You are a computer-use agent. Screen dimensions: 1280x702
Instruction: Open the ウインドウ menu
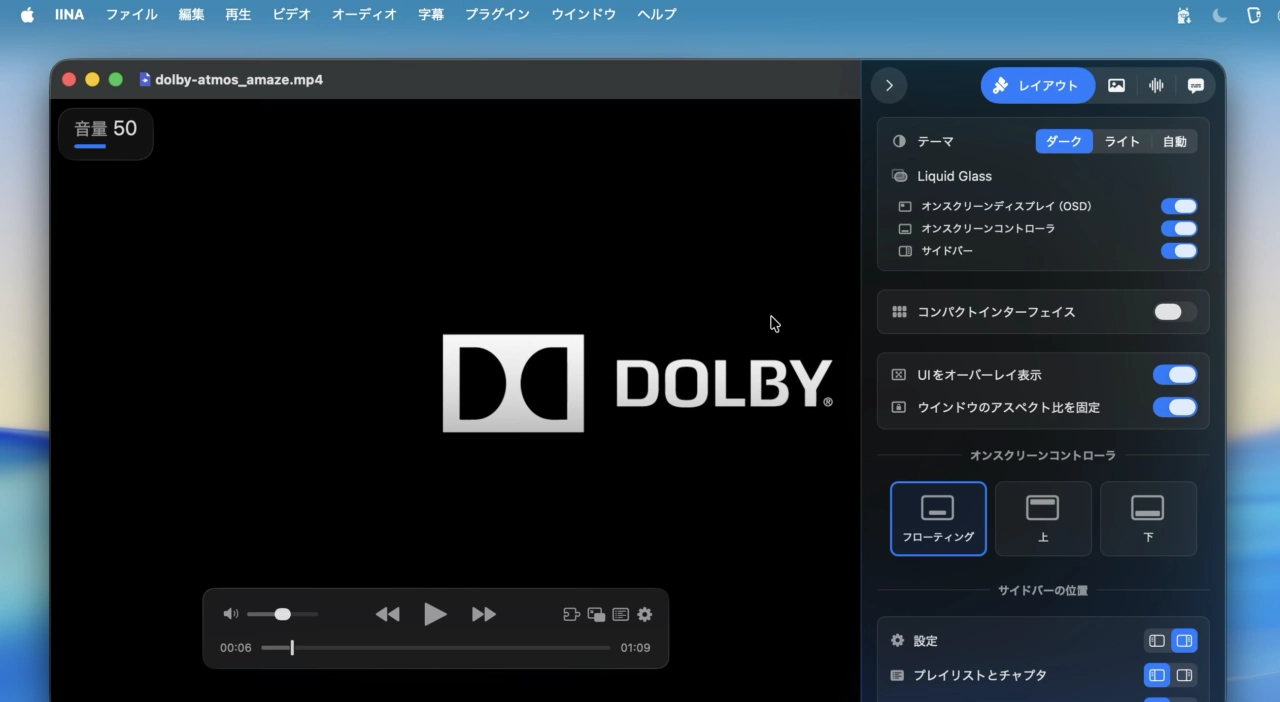click(x=583, y=15)
